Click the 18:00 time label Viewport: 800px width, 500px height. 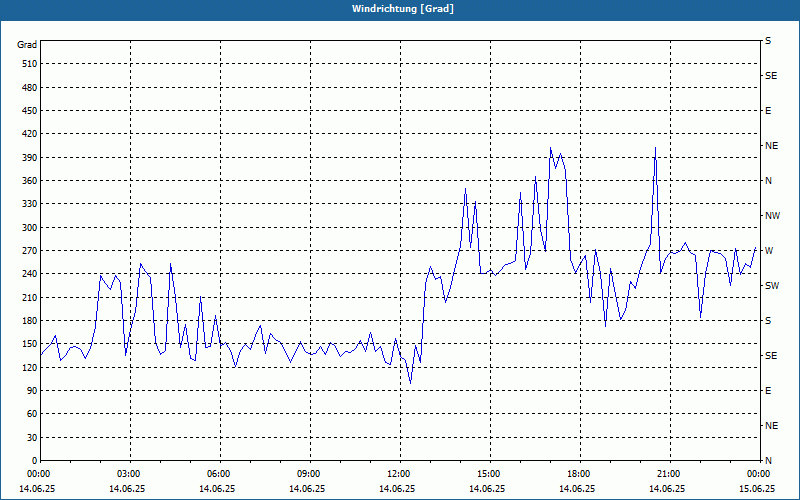pyautogui.click(x=579, y=474)
